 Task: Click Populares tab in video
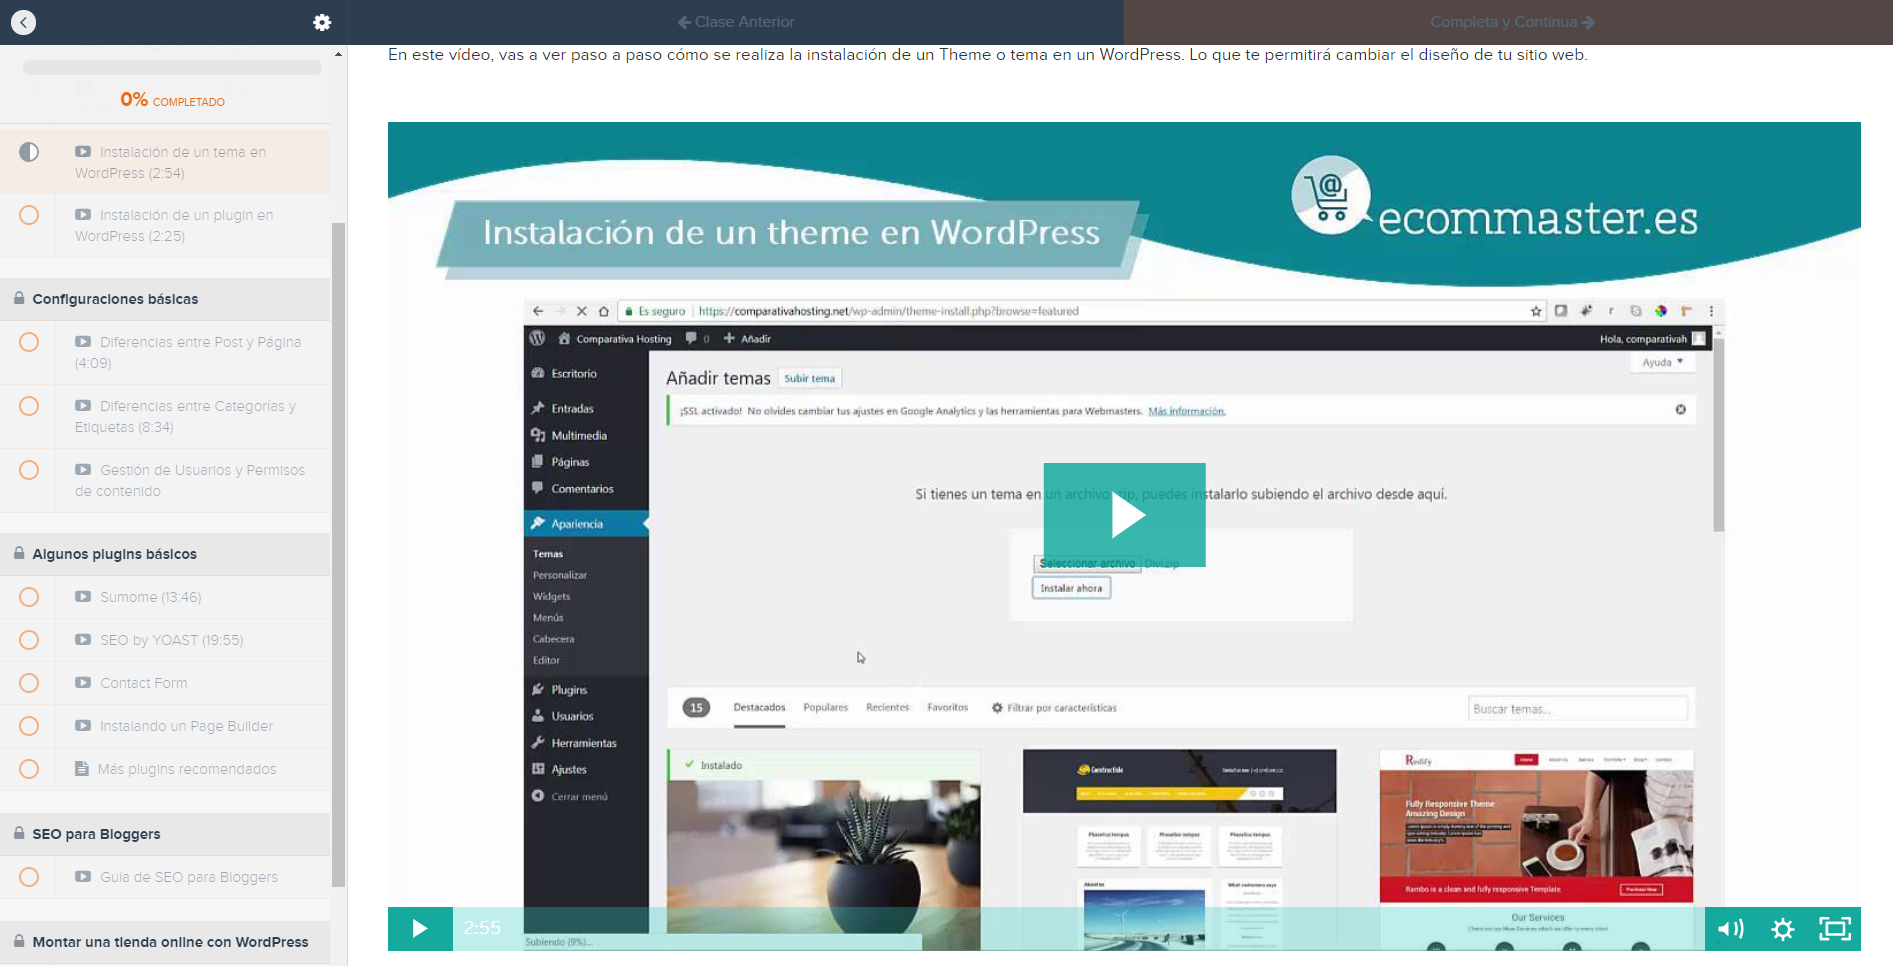(x=825, y=707)
